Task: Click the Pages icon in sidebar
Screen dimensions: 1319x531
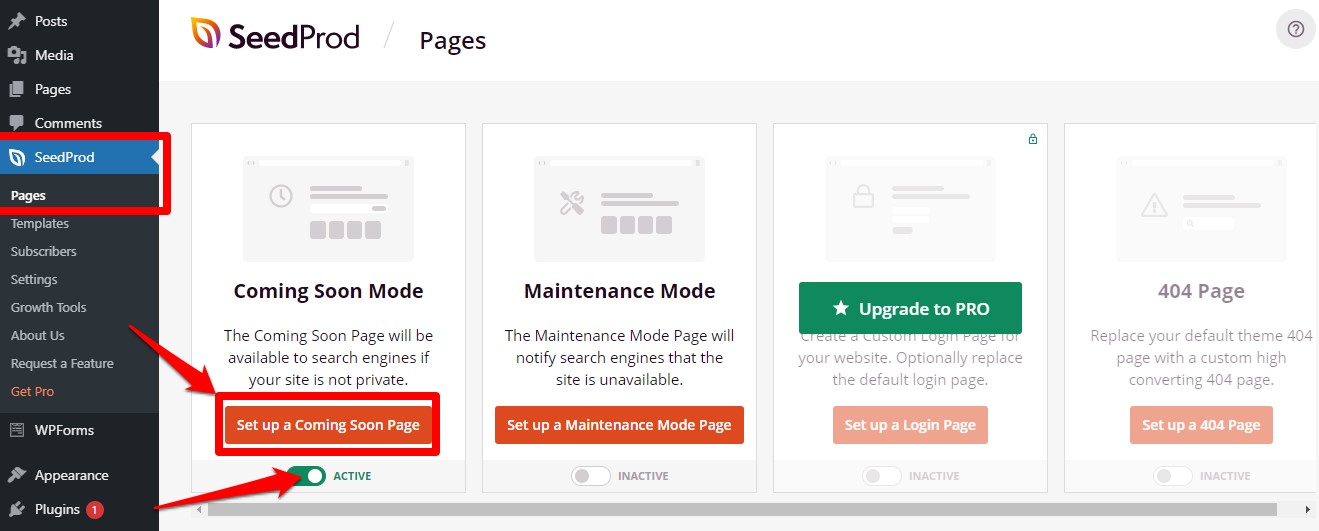Action: [x=17, y=89]
